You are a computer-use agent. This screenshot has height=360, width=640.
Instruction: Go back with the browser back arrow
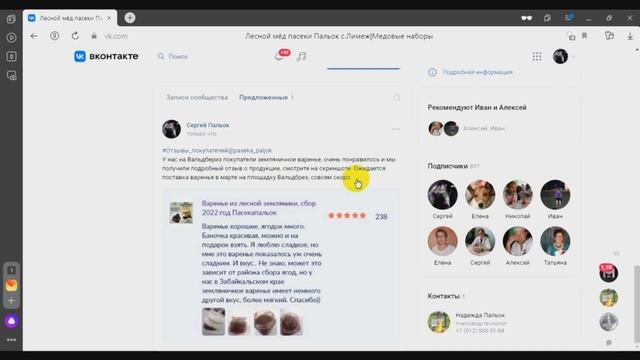point(34,36)
